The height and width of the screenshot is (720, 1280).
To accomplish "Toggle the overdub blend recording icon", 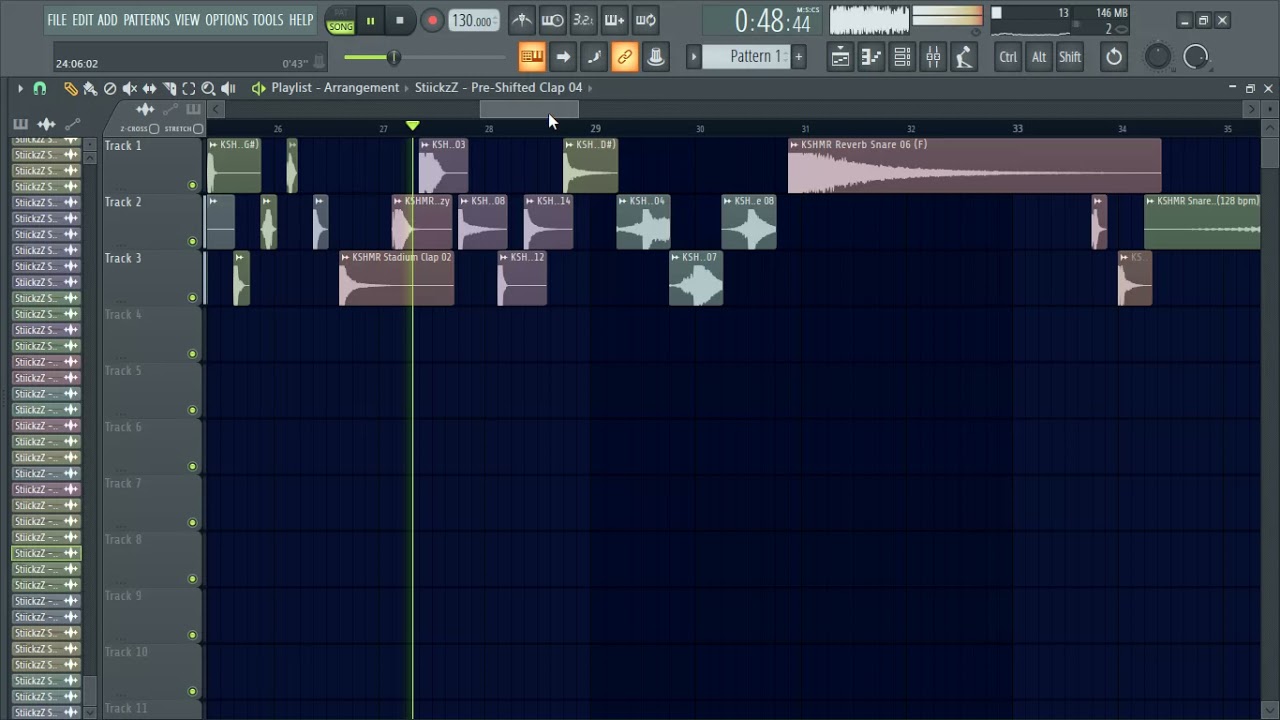I will (614, 20).
